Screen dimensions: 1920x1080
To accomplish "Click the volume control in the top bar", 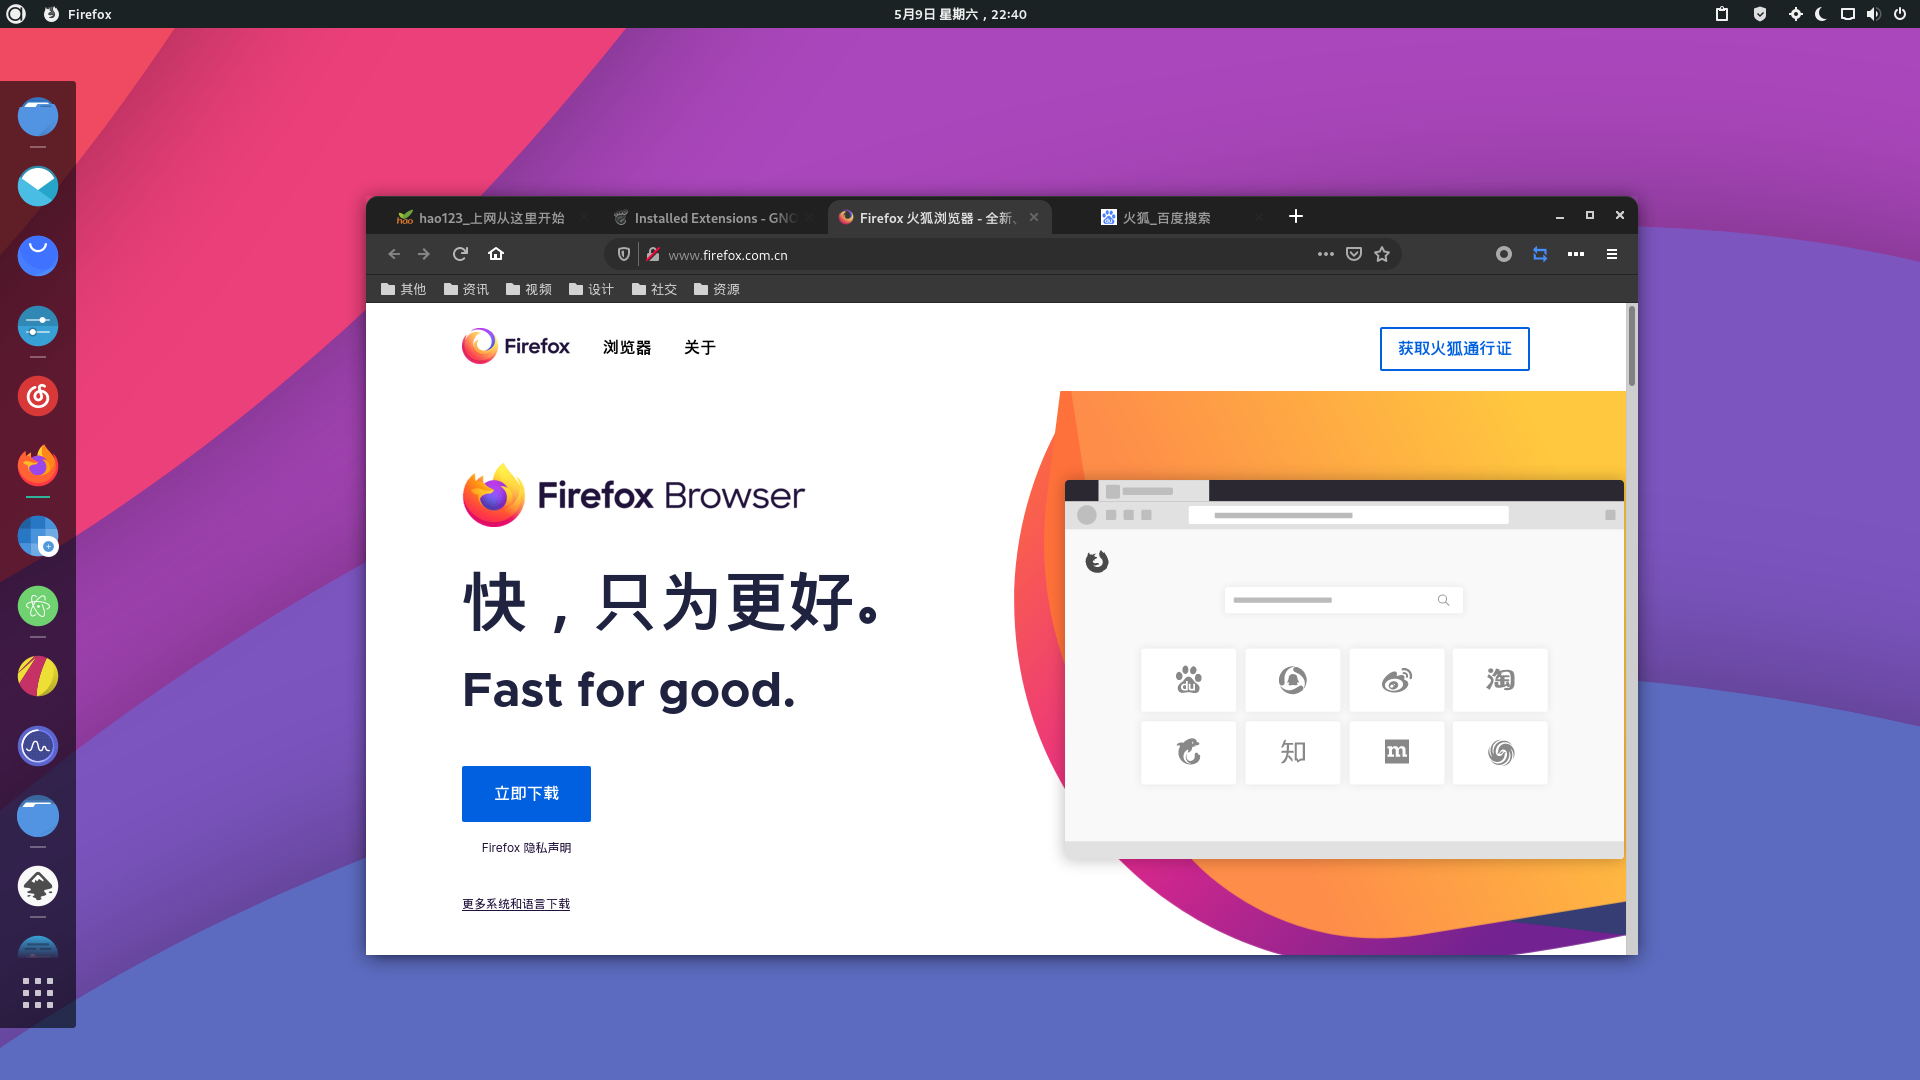I will (x=1872, y=14).
